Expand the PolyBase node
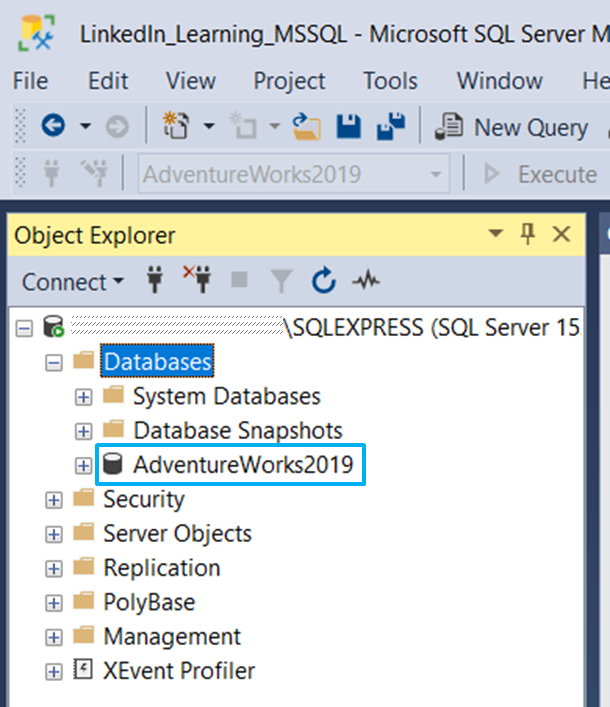The image size is (610, 707). pos(54,603)
